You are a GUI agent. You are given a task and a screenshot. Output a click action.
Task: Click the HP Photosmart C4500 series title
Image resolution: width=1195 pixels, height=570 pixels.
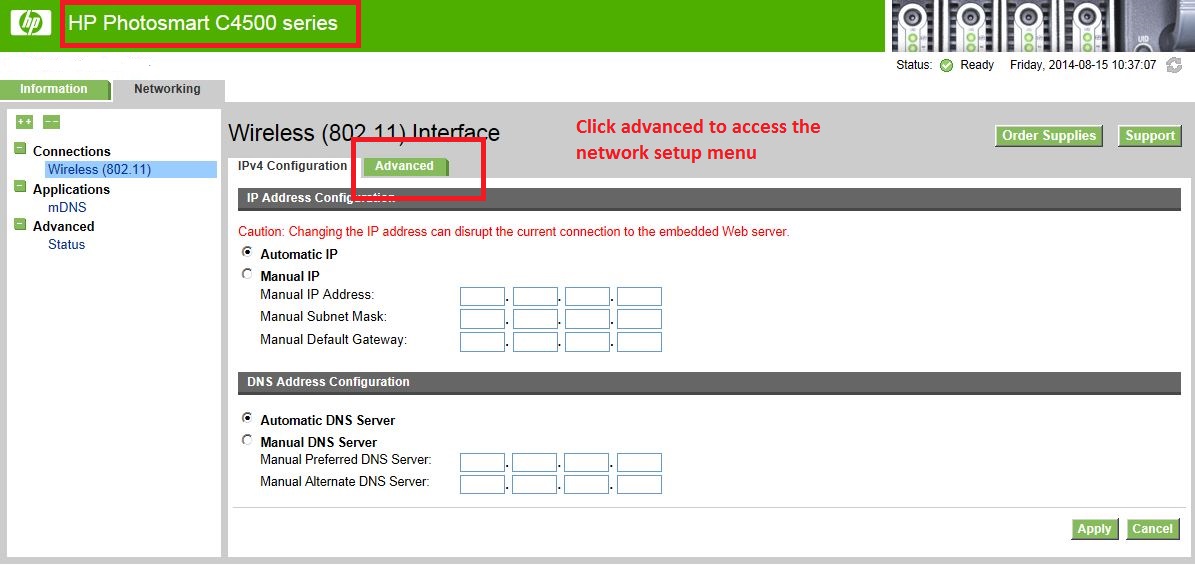pyautogui.click(x=203, y=24)
